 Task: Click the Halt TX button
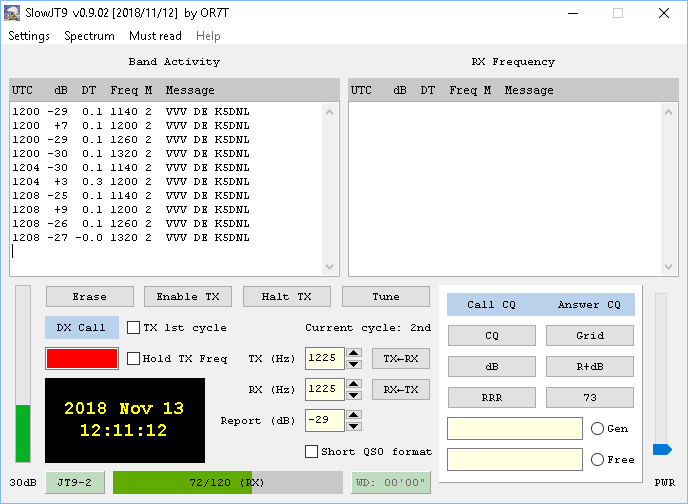pyautogui.click(x=287, y=297)
